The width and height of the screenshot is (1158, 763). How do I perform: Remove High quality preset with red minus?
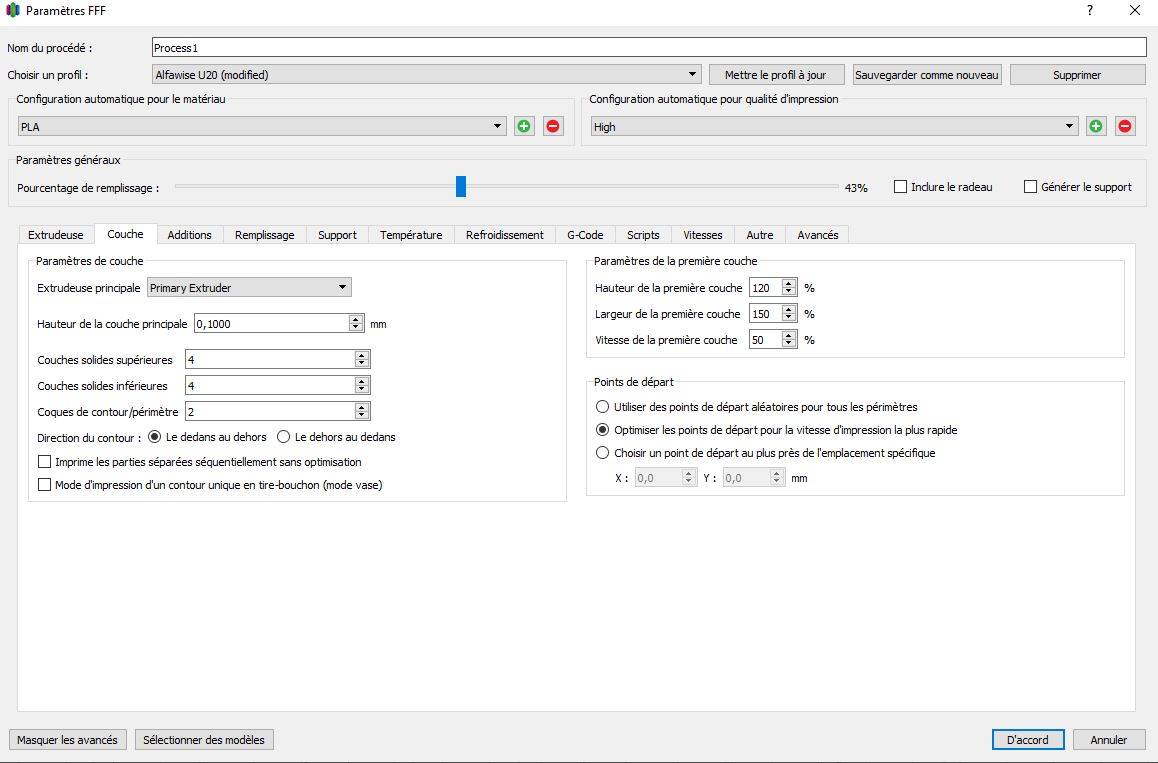(x=1125, y=126)
